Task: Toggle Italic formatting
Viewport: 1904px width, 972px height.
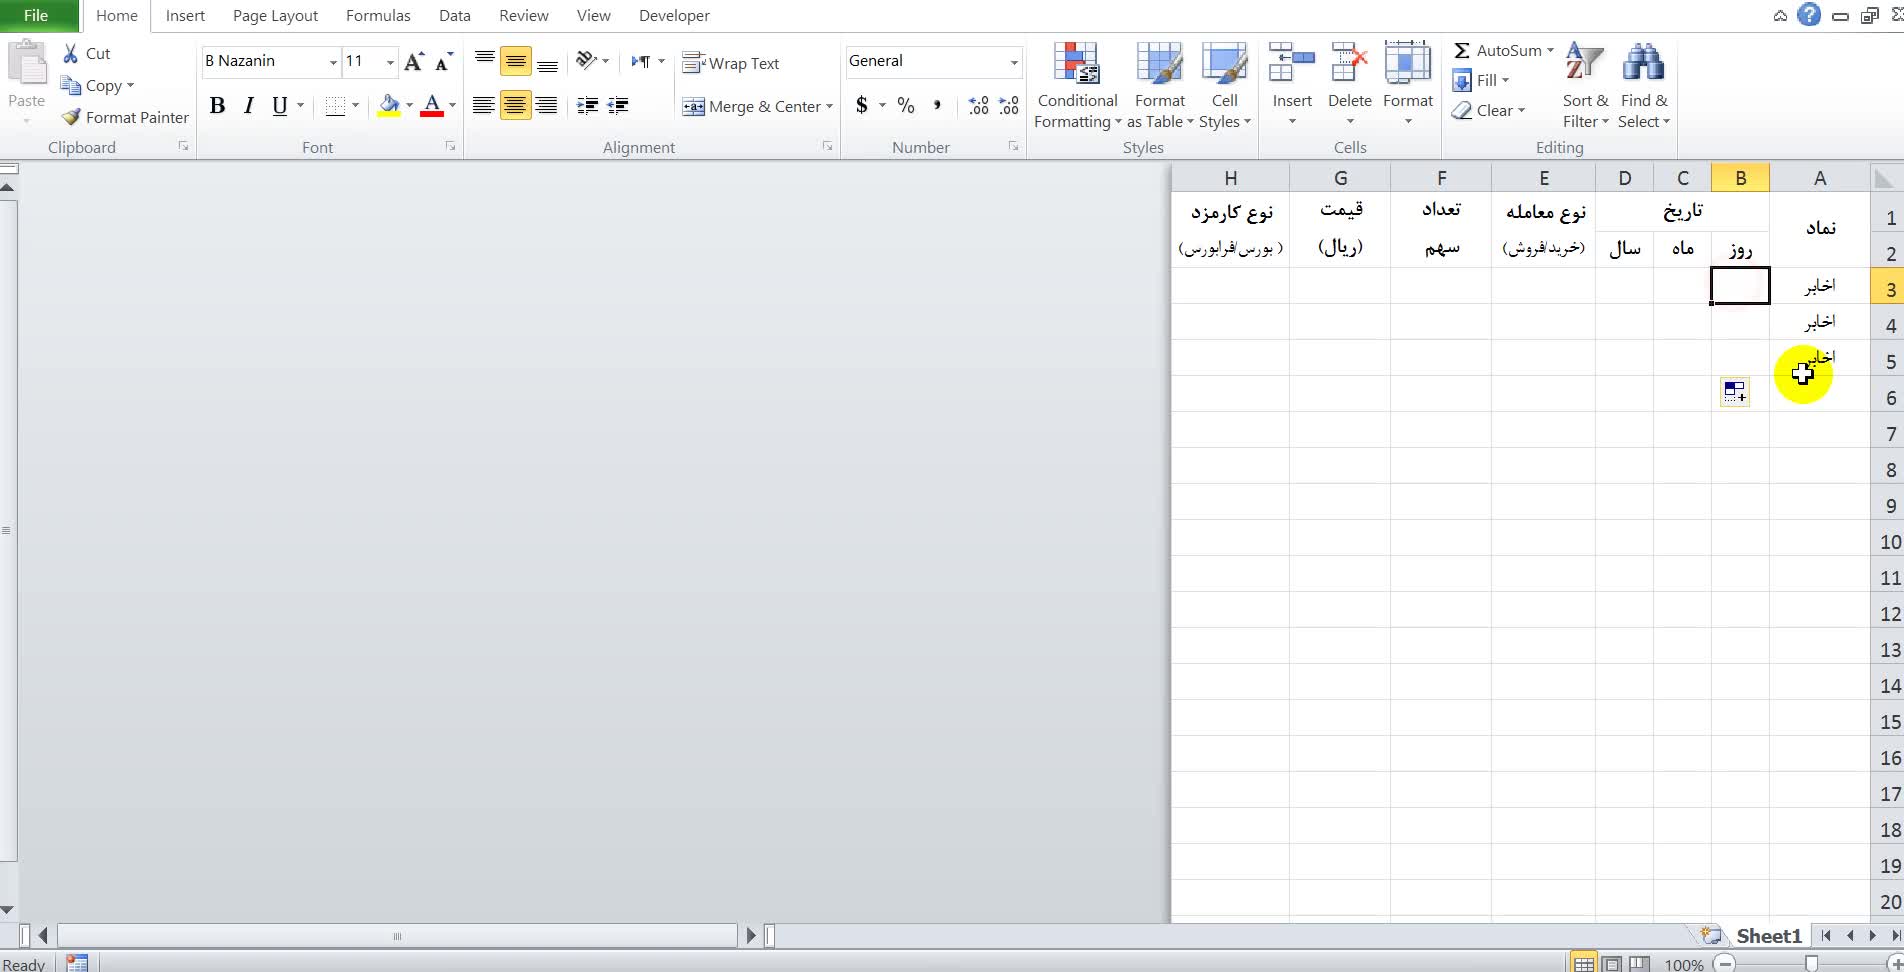Action: [248, 106]
